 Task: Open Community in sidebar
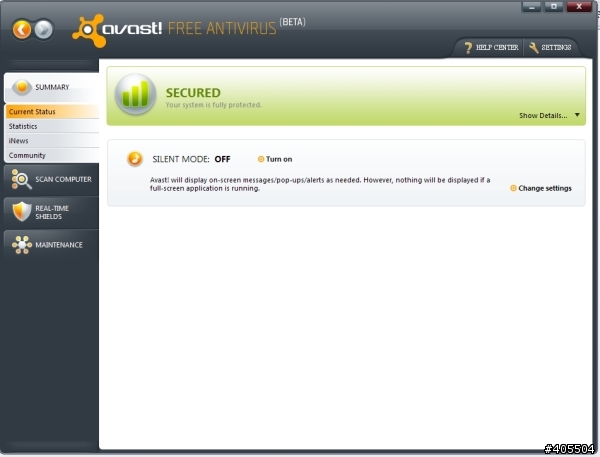52,155
